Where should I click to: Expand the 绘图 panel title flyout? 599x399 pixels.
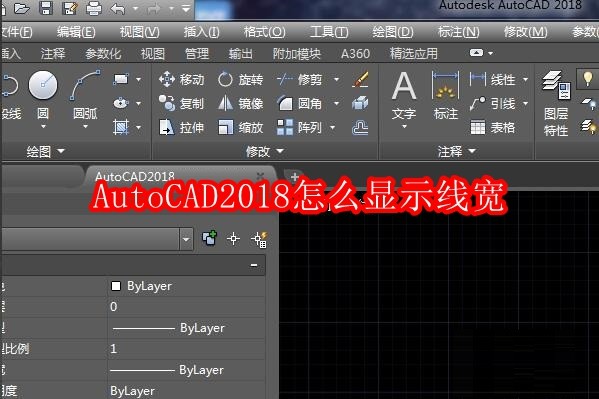tap(46, 151)
